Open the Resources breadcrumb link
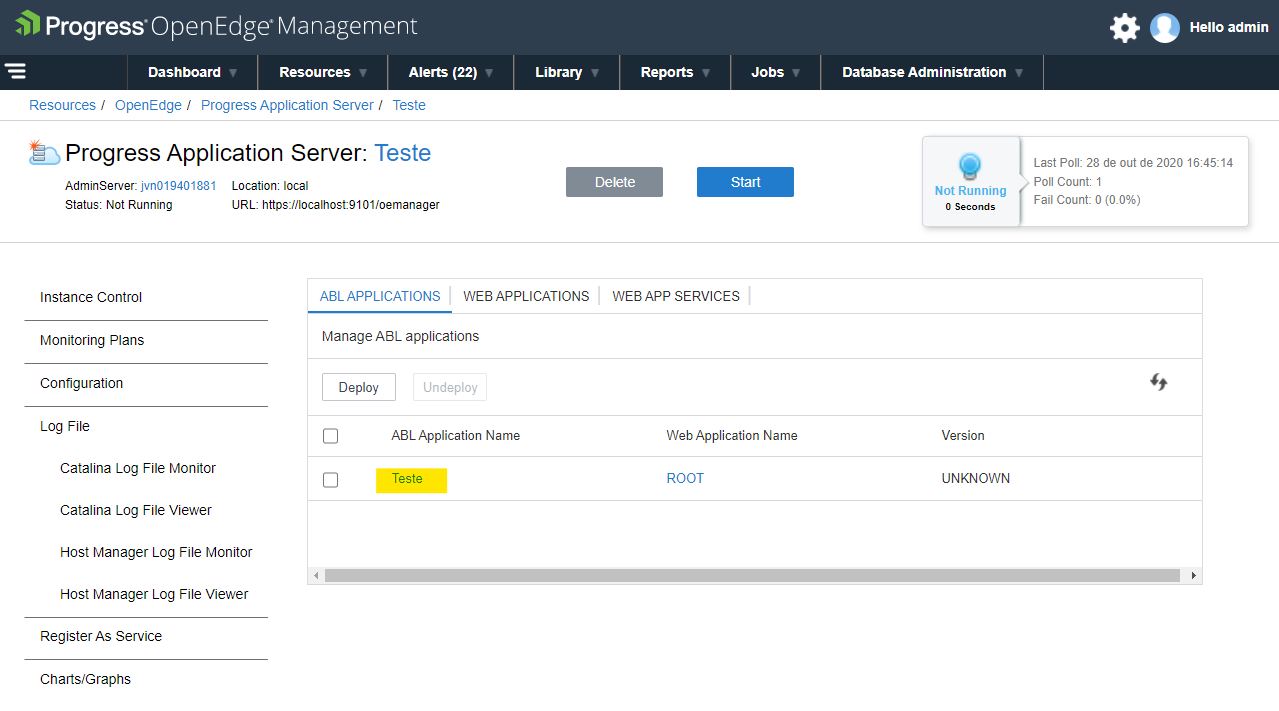 click(x=62, y=105)
